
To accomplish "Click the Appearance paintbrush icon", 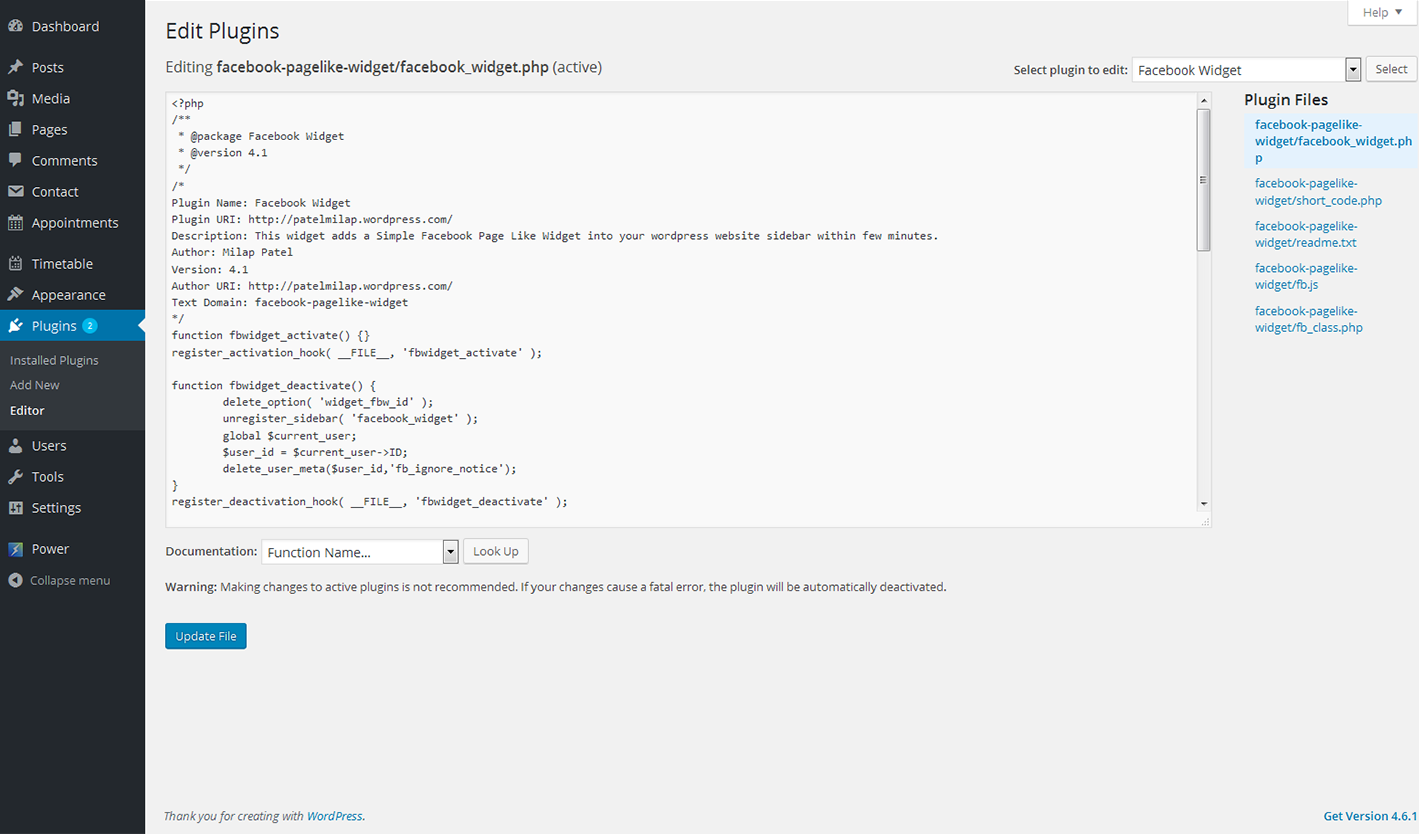I will click(16, 294).
